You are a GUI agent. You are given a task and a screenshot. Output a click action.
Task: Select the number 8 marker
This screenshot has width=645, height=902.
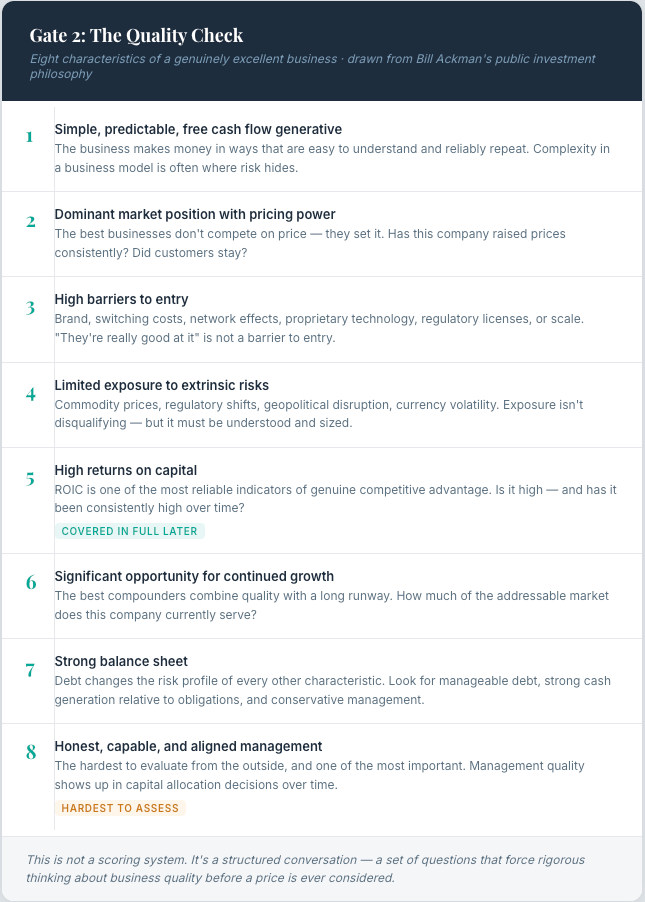click(30, 752)
